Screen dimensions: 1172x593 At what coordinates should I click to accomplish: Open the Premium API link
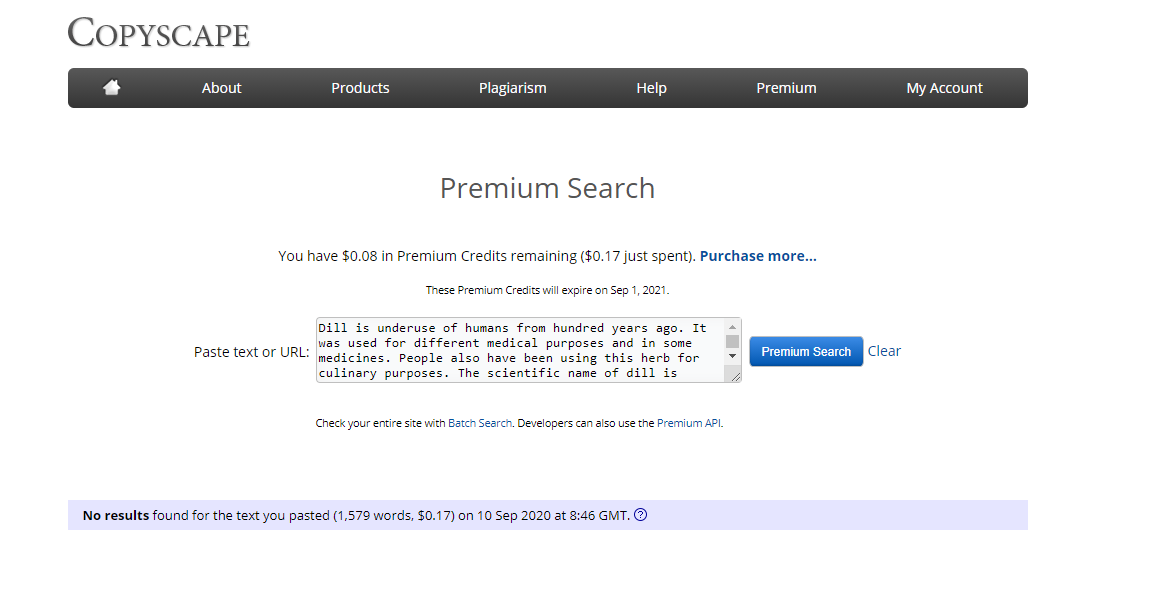point(689,423)
